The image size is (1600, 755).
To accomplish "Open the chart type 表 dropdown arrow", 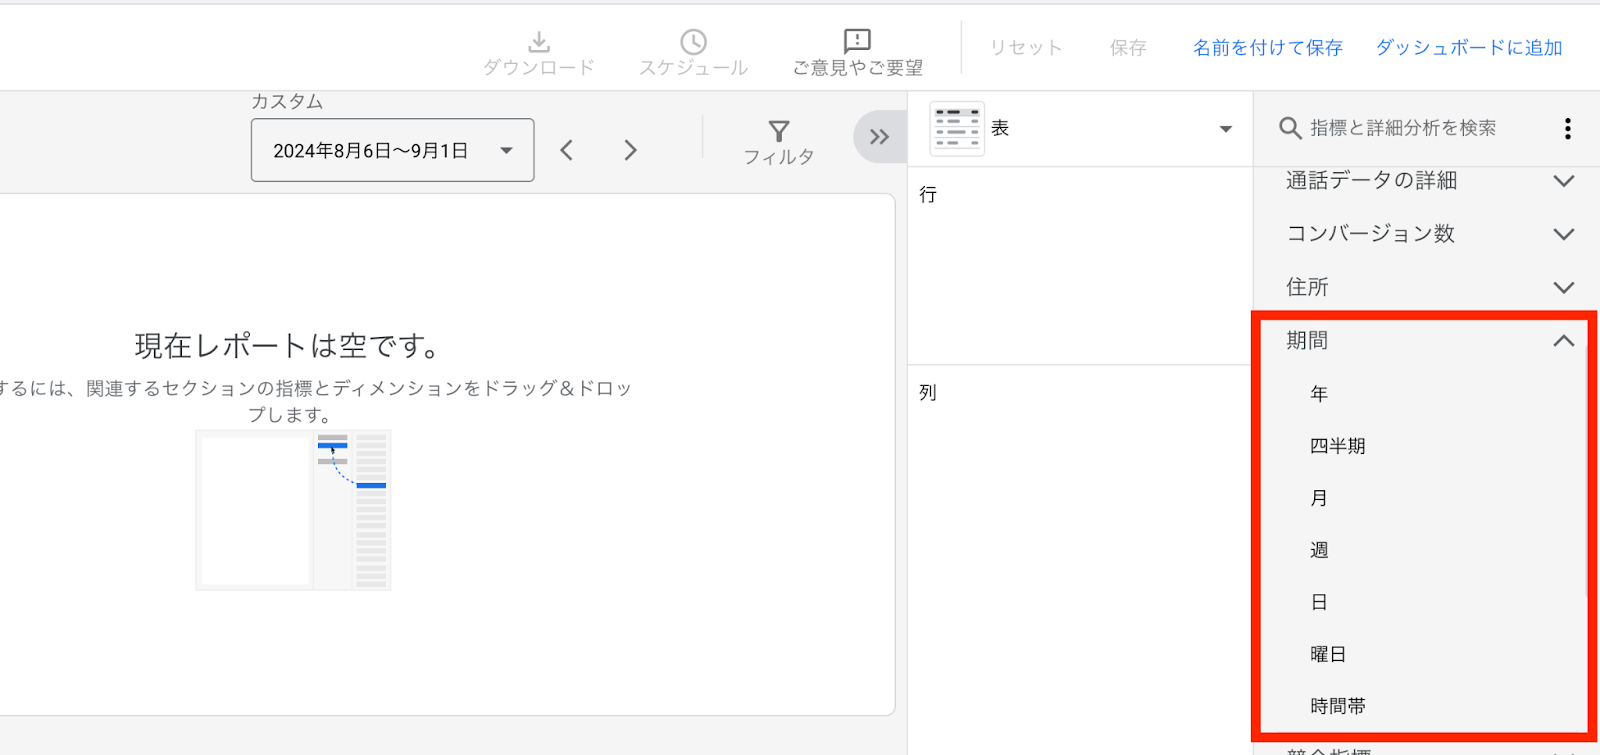I will coord(1225,129).
